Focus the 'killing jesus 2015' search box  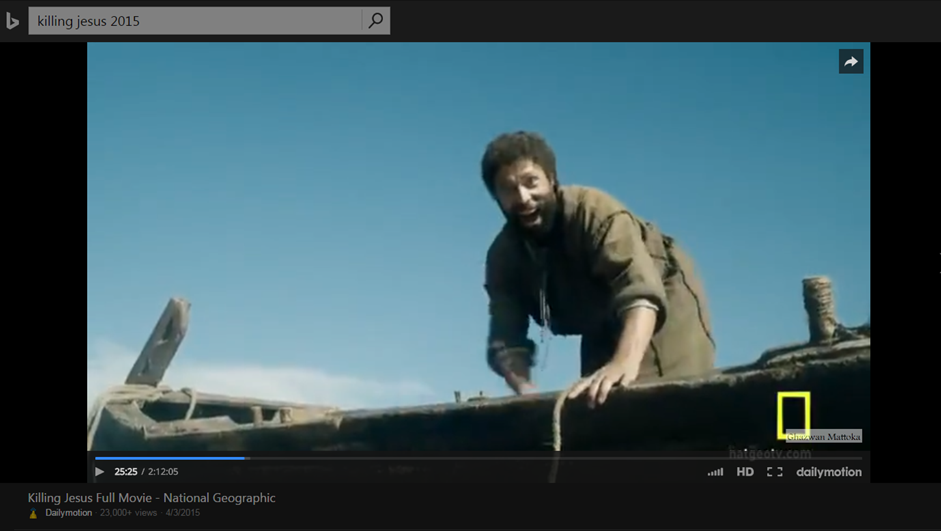[195, 21]
